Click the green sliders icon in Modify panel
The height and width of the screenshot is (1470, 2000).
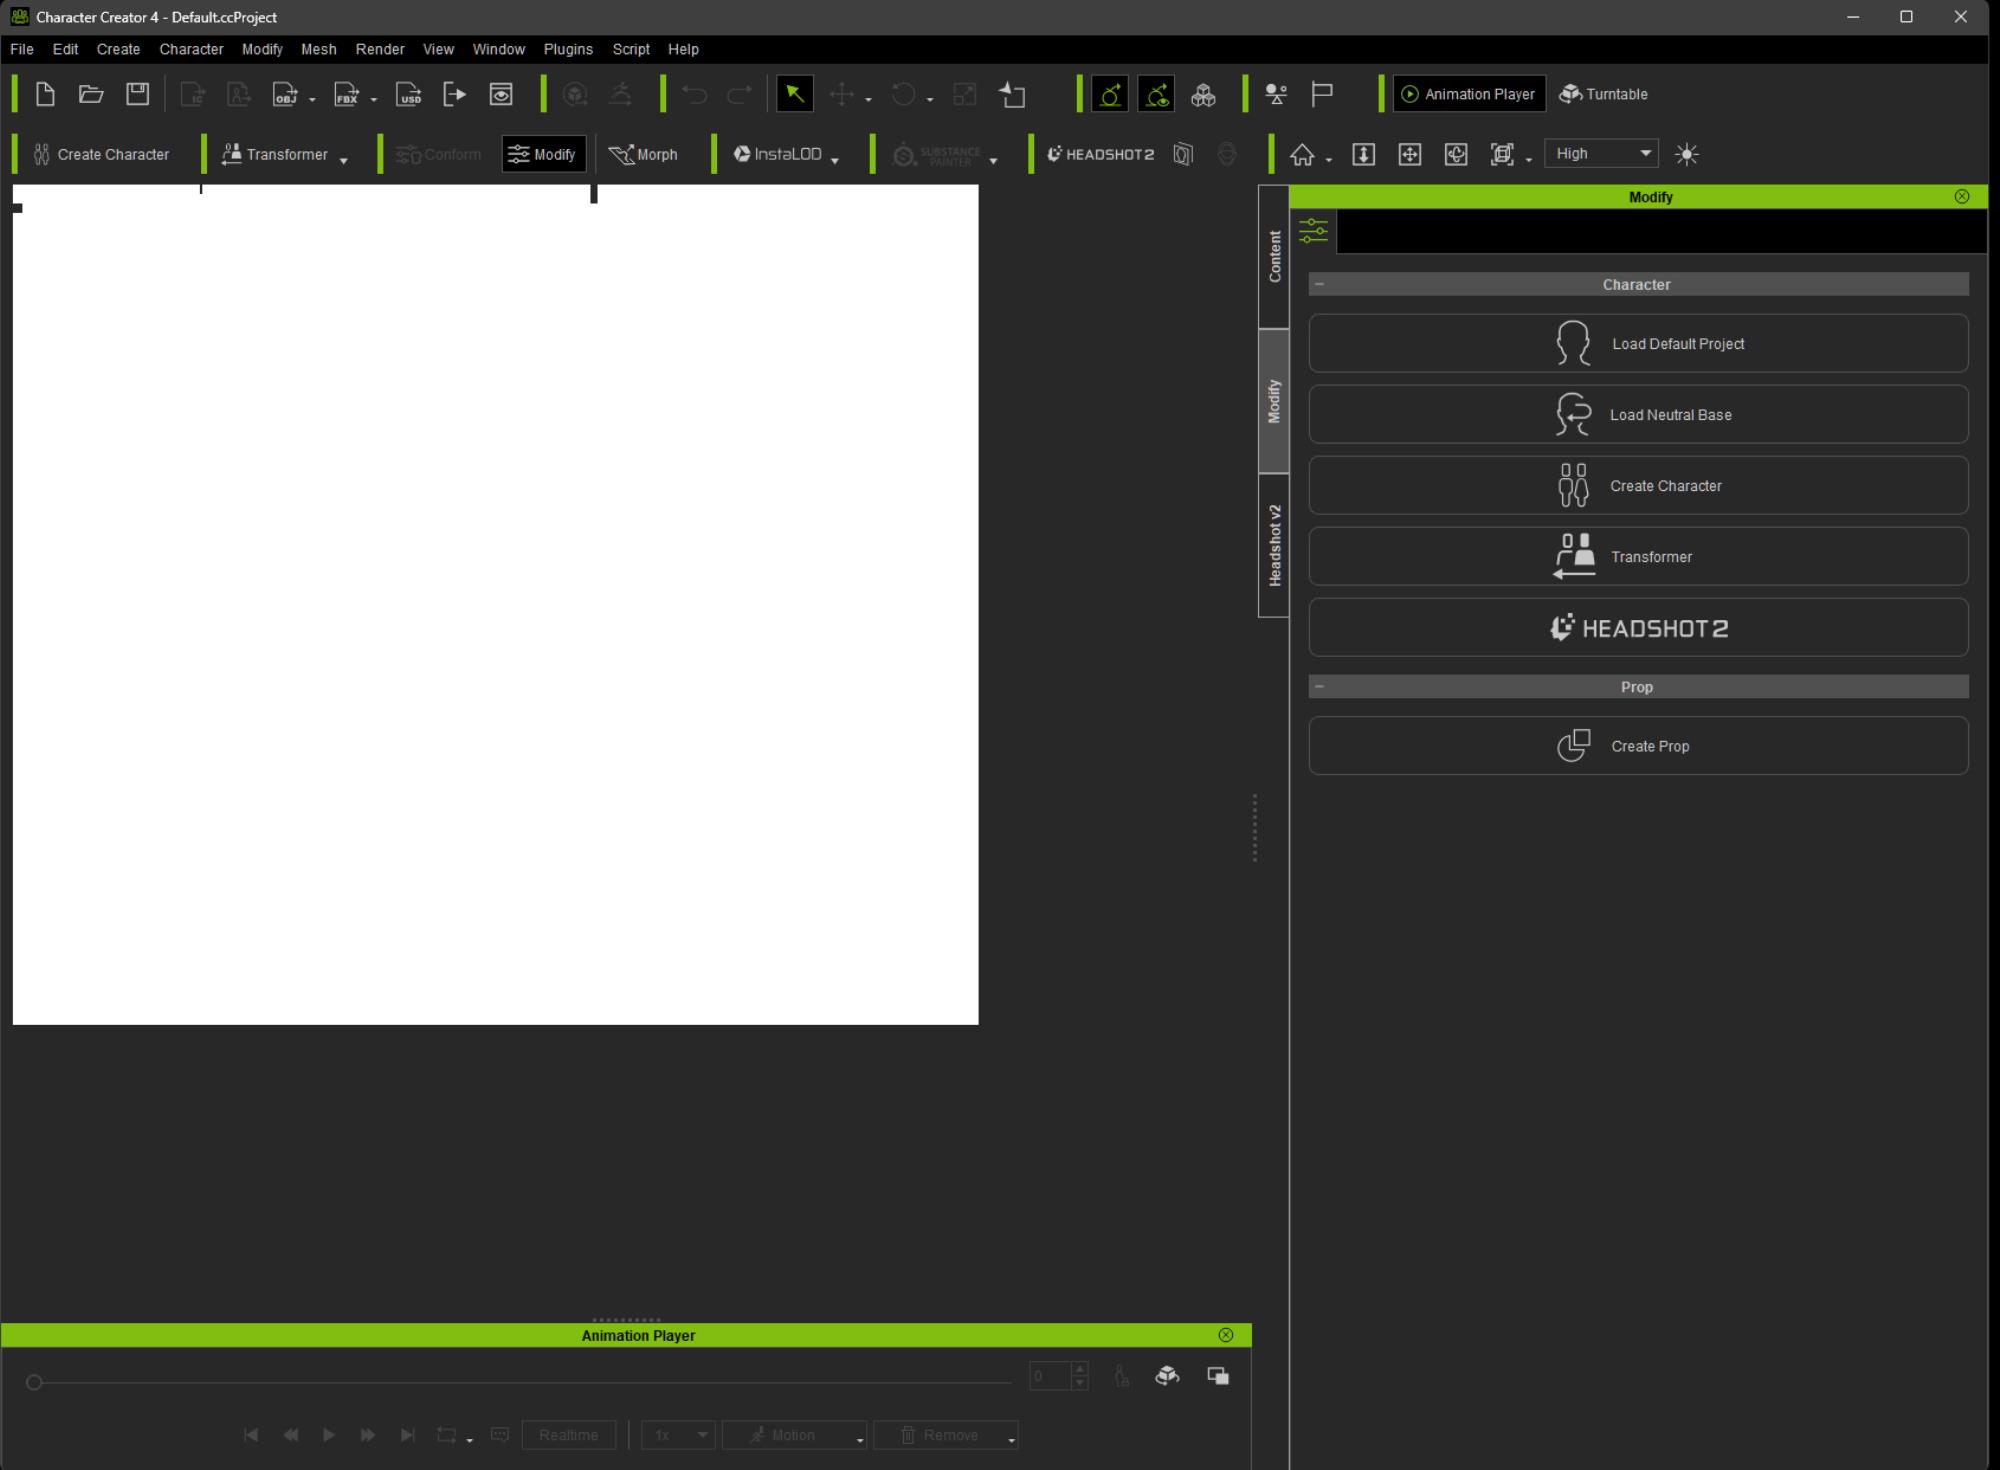click(x=1313, y=232)
